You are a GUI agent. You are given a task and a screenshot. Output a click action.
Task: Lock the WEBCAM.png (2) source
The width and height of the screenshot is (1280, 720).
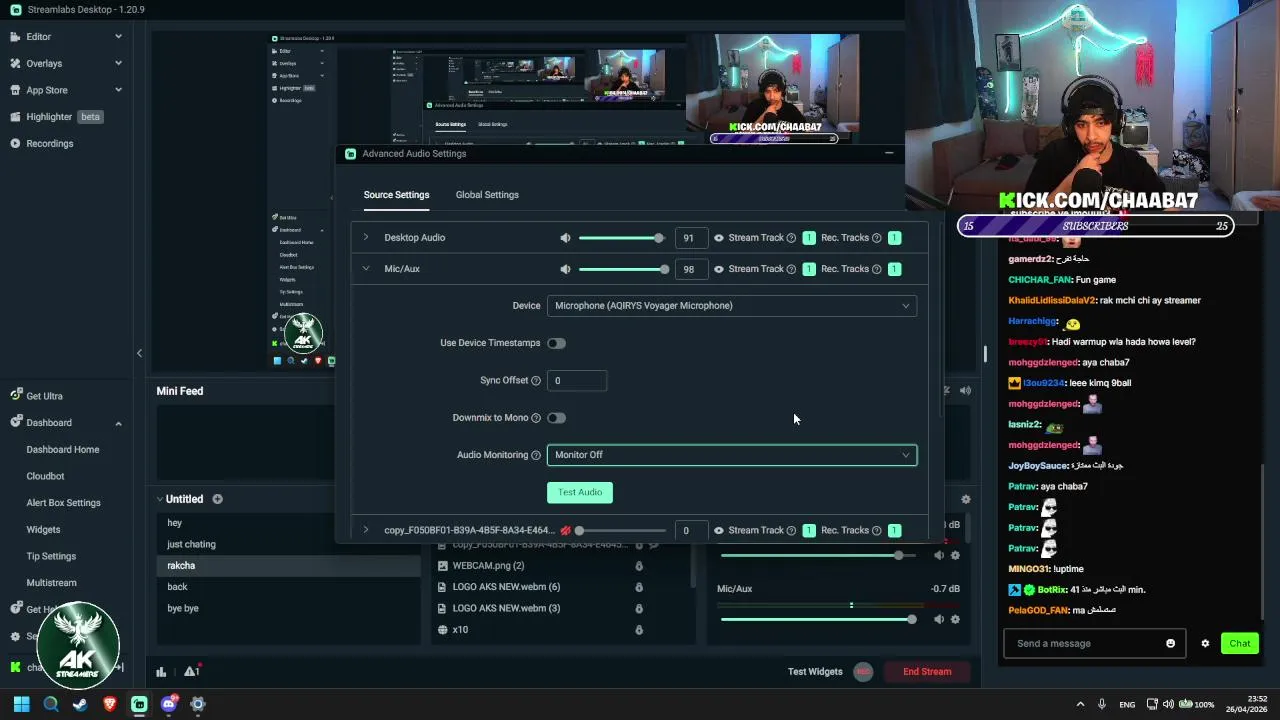[x=639, y=566]
